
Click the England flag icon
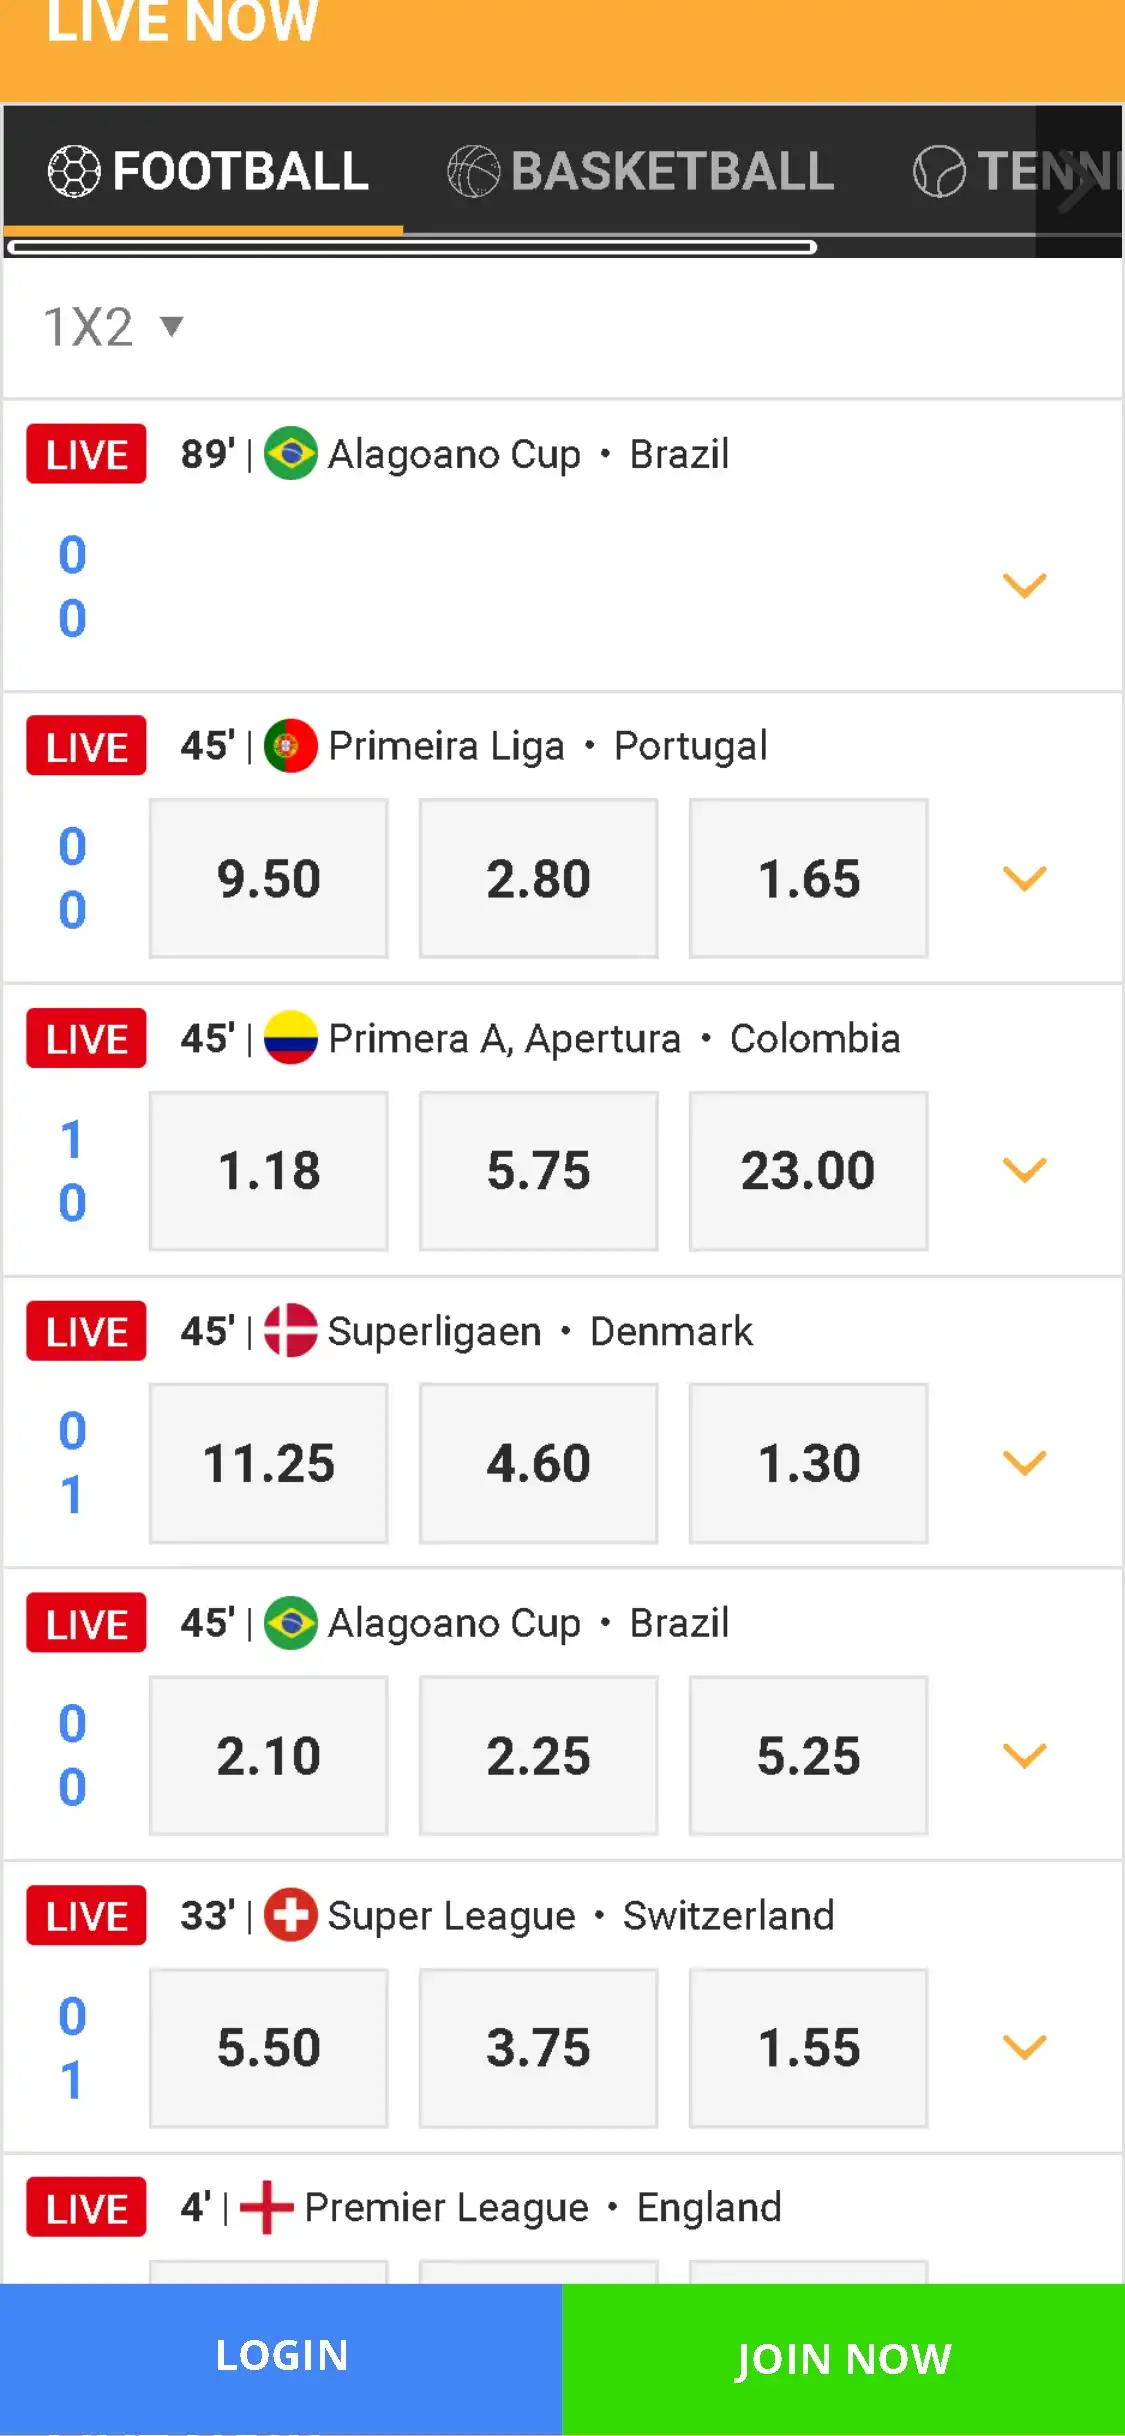tap(266, 2207)
